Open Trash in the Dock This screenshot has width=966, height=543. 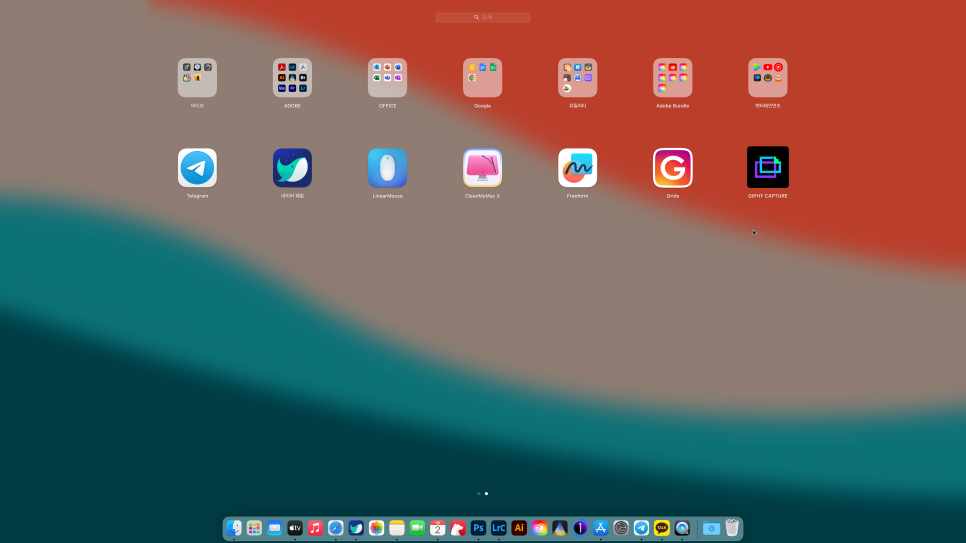point(732,528)
